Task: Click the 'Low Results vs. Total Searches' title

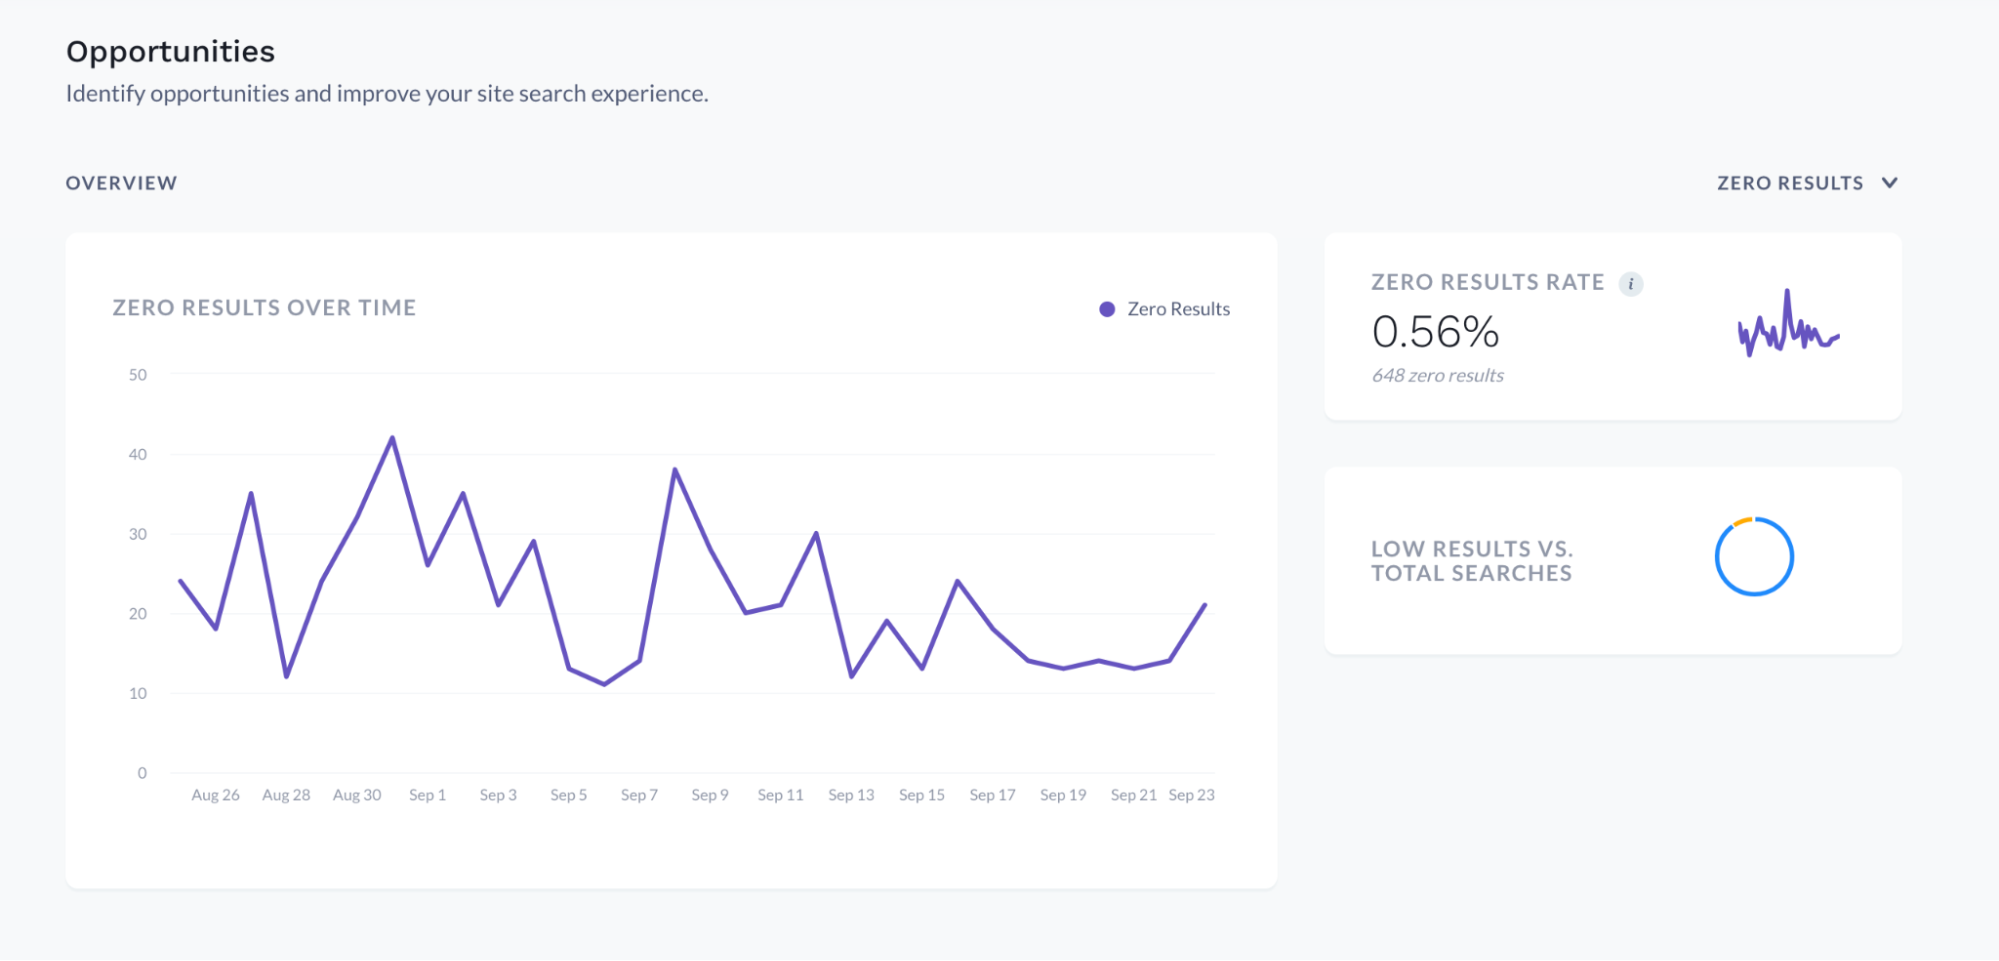Action: [1472, 561]
